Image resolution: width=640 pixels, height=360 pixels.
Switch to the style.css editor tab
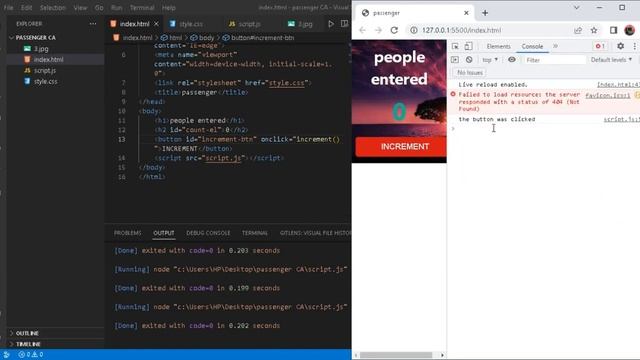click(x=191, y=24)
